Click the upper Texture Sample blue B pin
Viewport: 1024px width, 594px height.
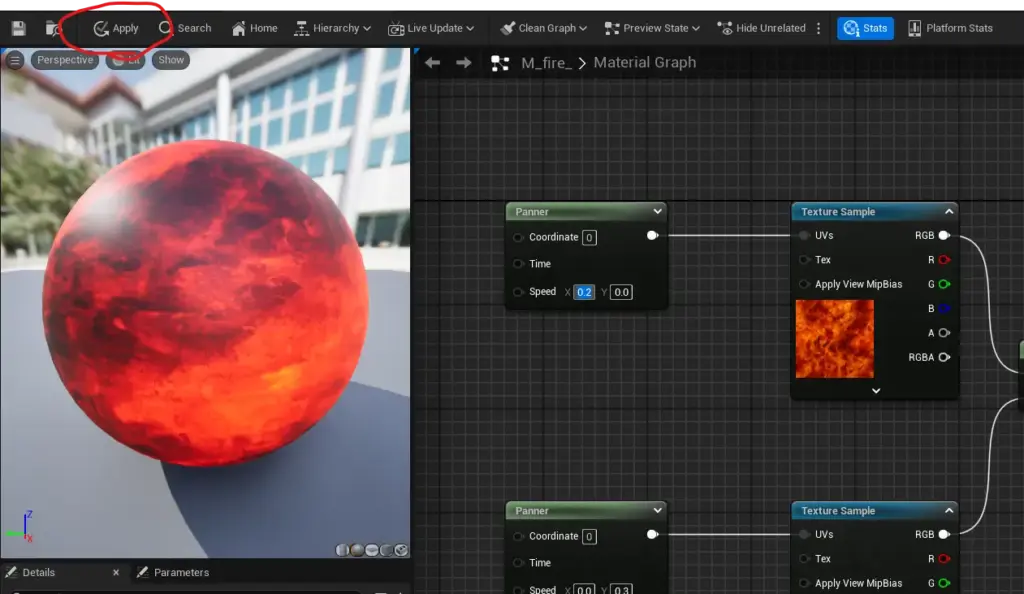[944, 309]
